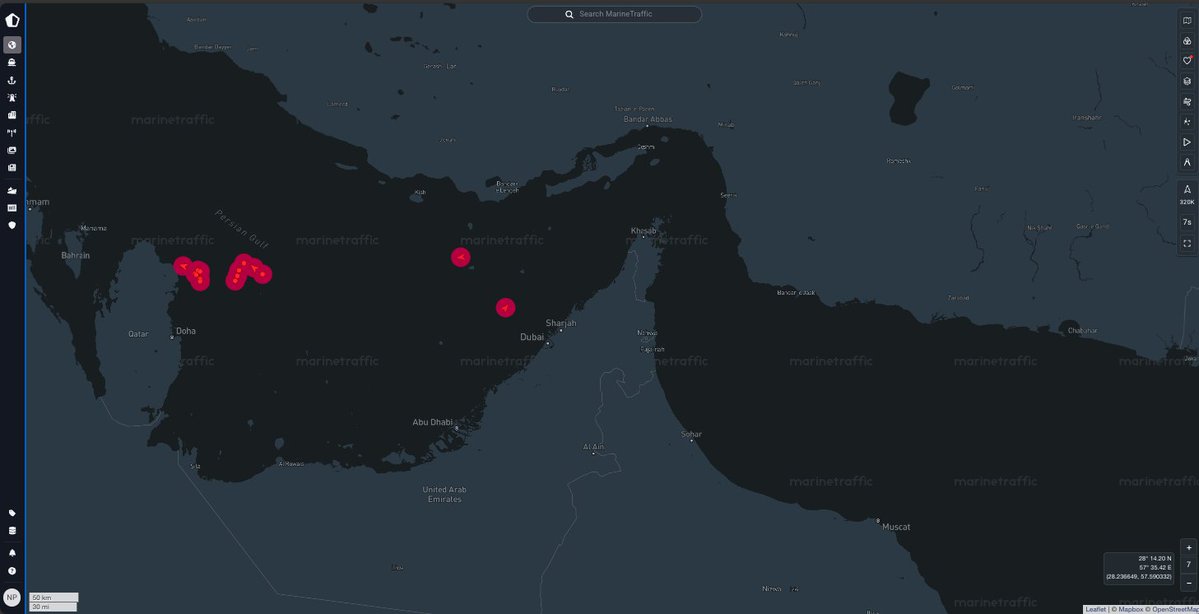
Task: Open the notifications bell icon
Action: (x=12, y=553)
